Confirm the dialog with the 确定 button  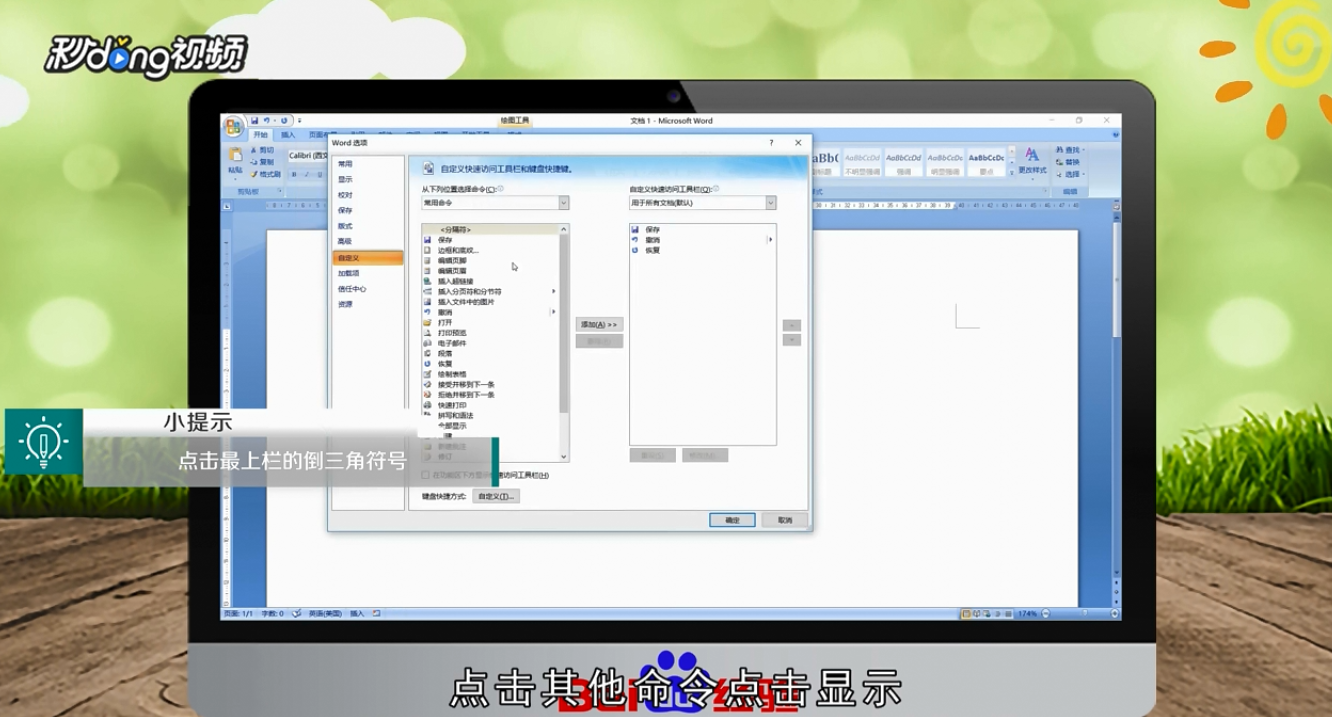pos(731,520)
